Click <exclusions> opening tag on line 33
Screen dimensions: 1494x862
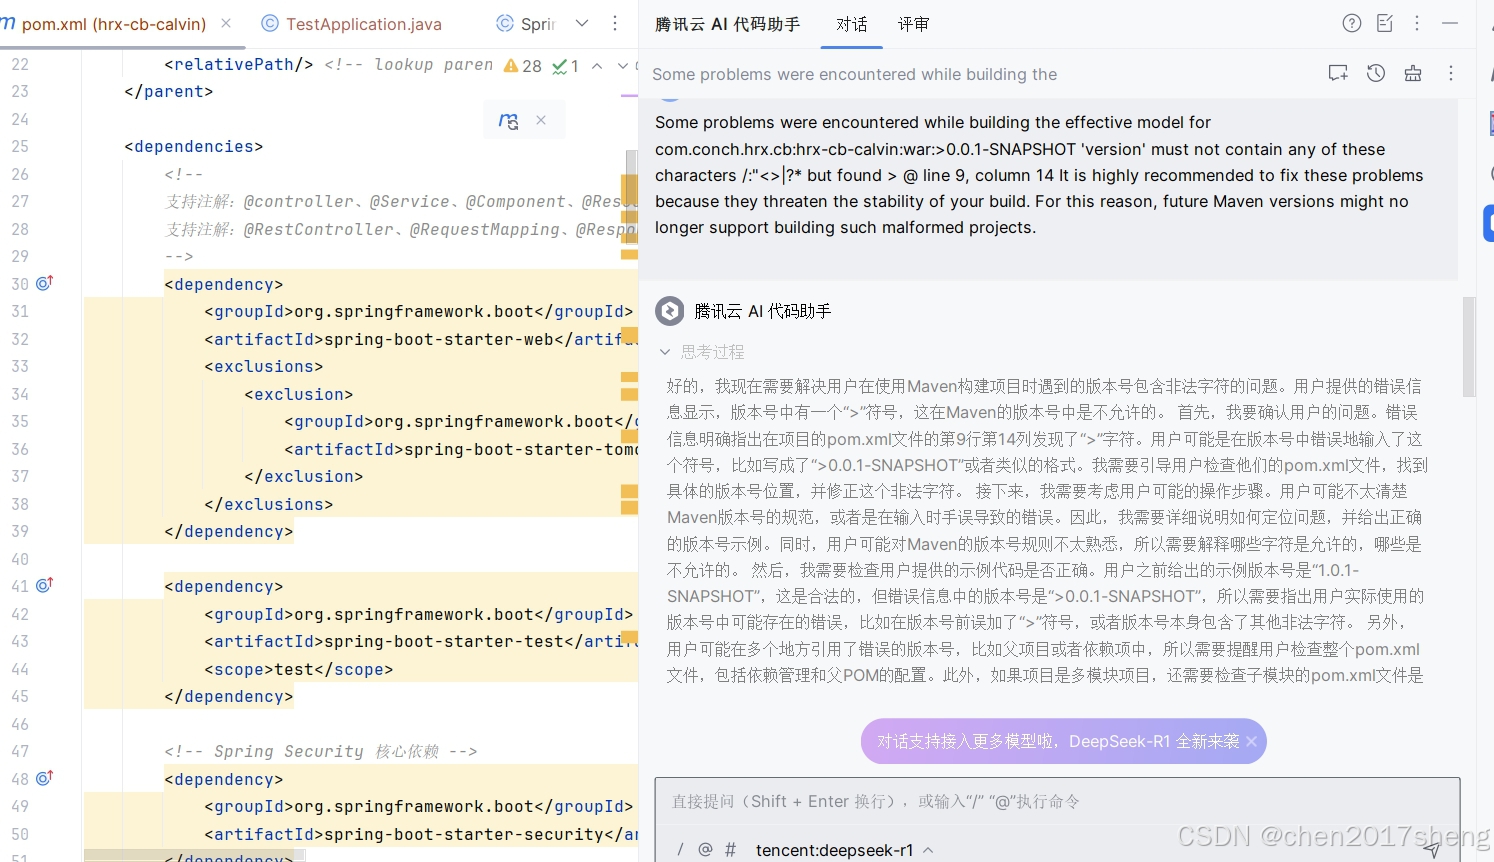(264, 366)
